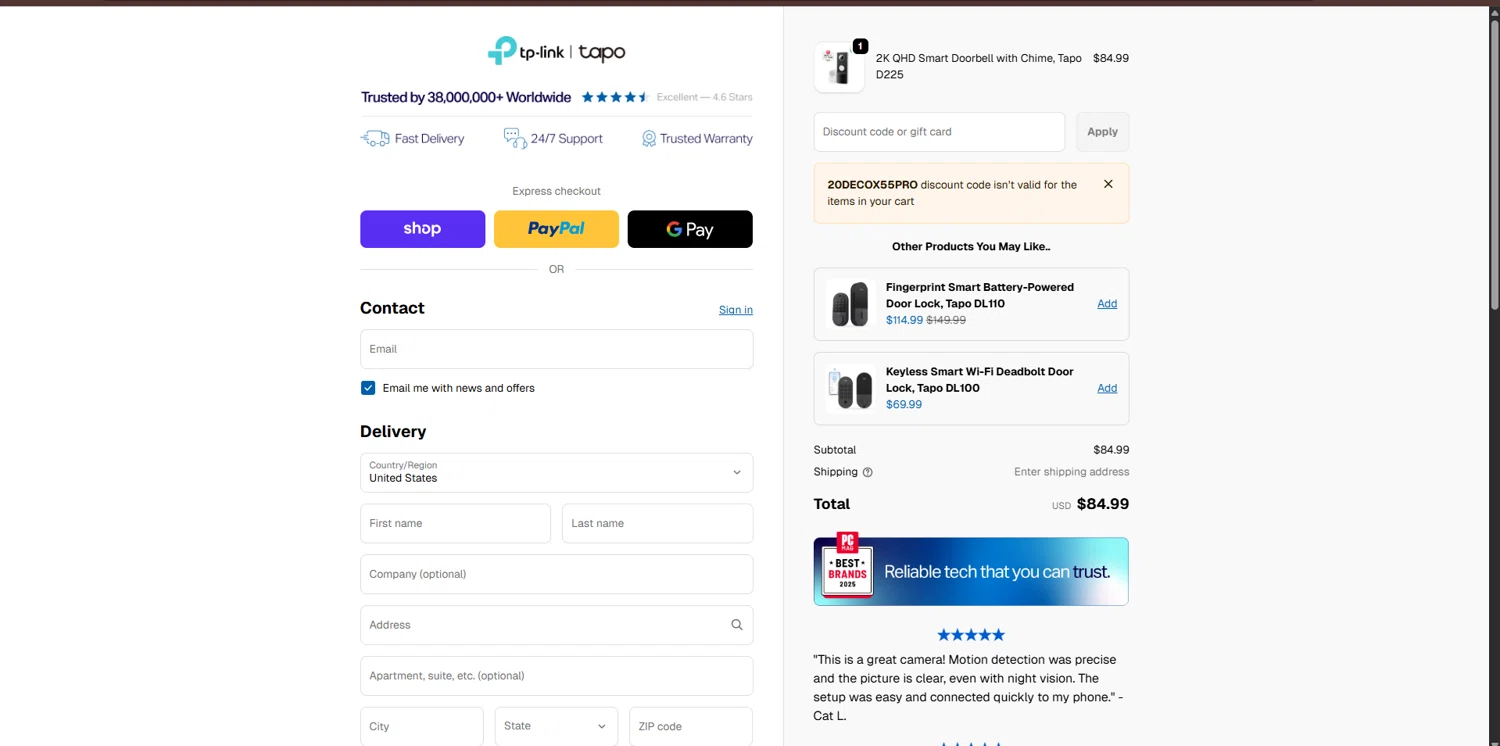
Task: Add Tapo DL110 door lock to order
Action: coord(1107,304)
